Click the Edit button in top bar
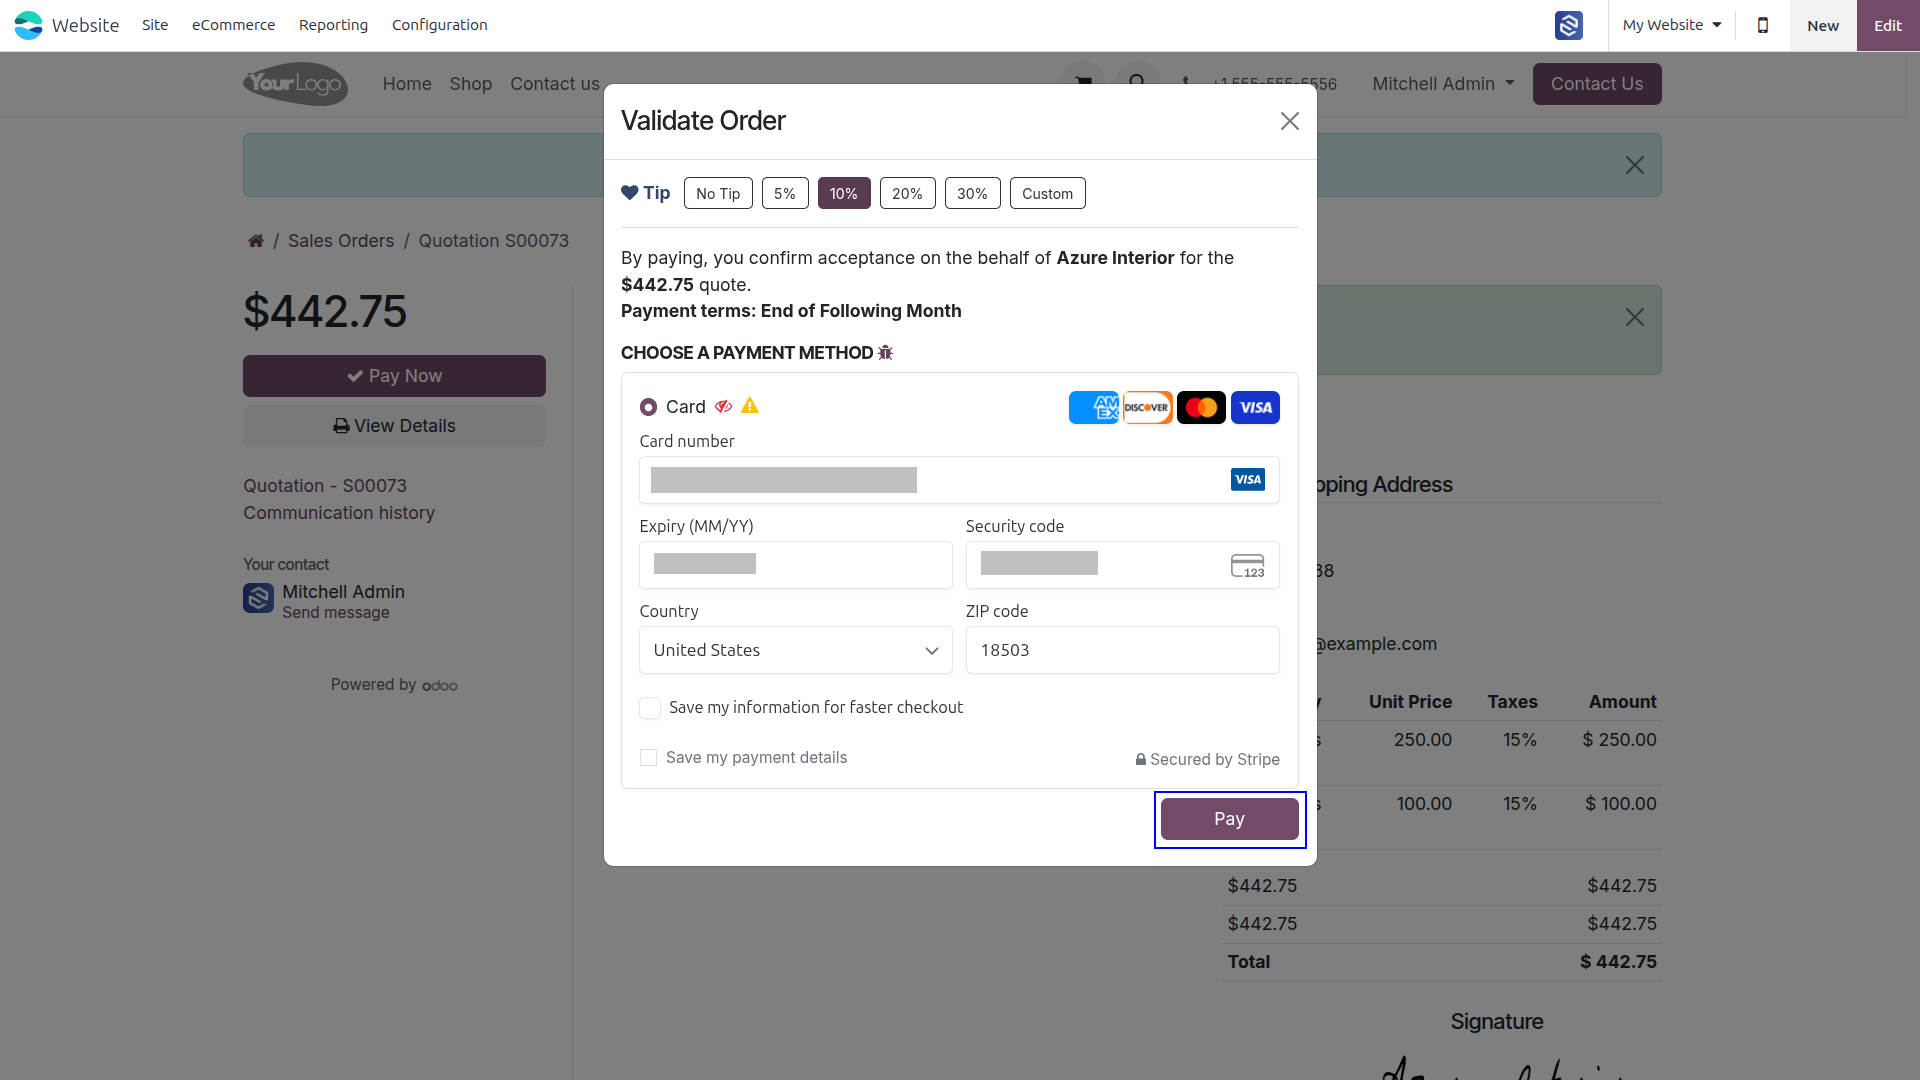 (x=1888, y=25)
